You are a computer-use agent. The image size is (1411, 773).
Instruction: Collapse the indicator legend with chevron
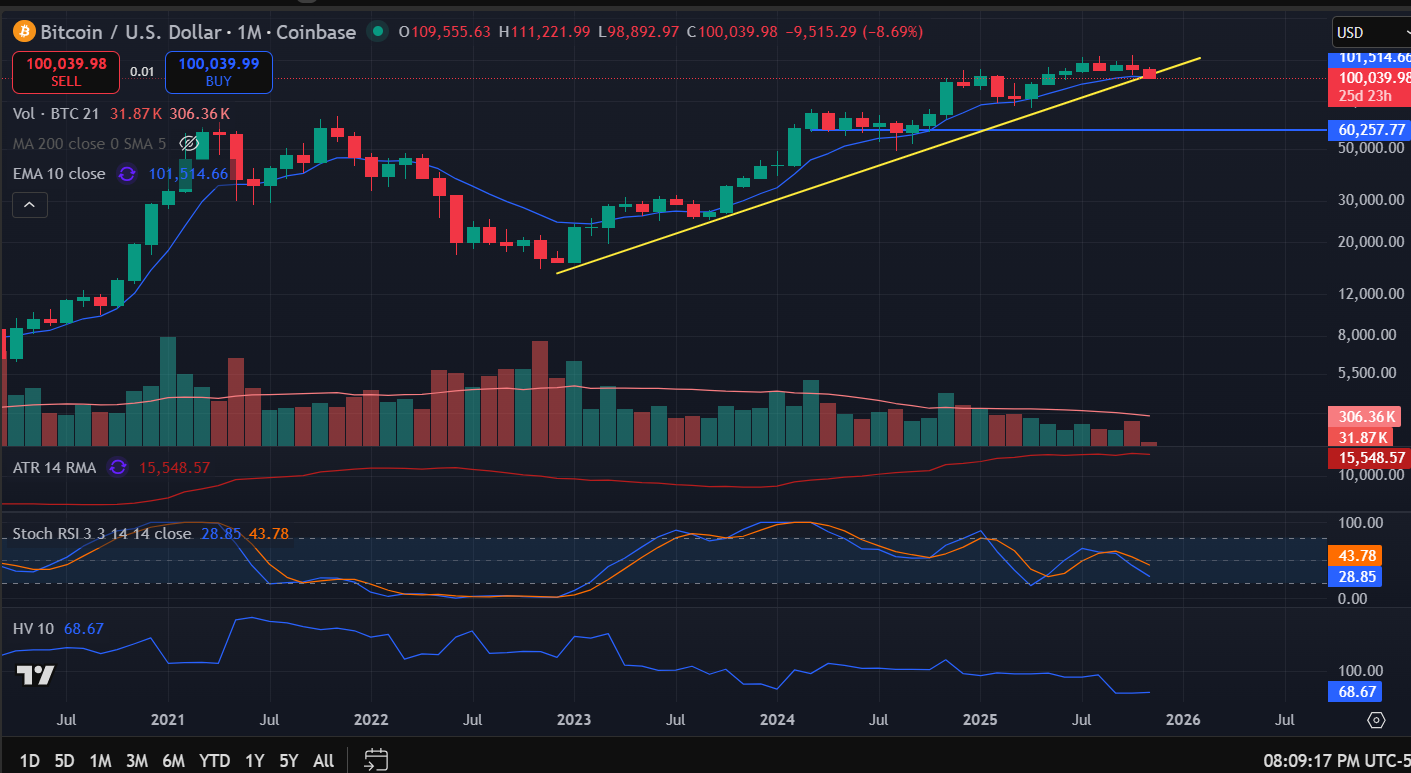[x=30, y=206]
